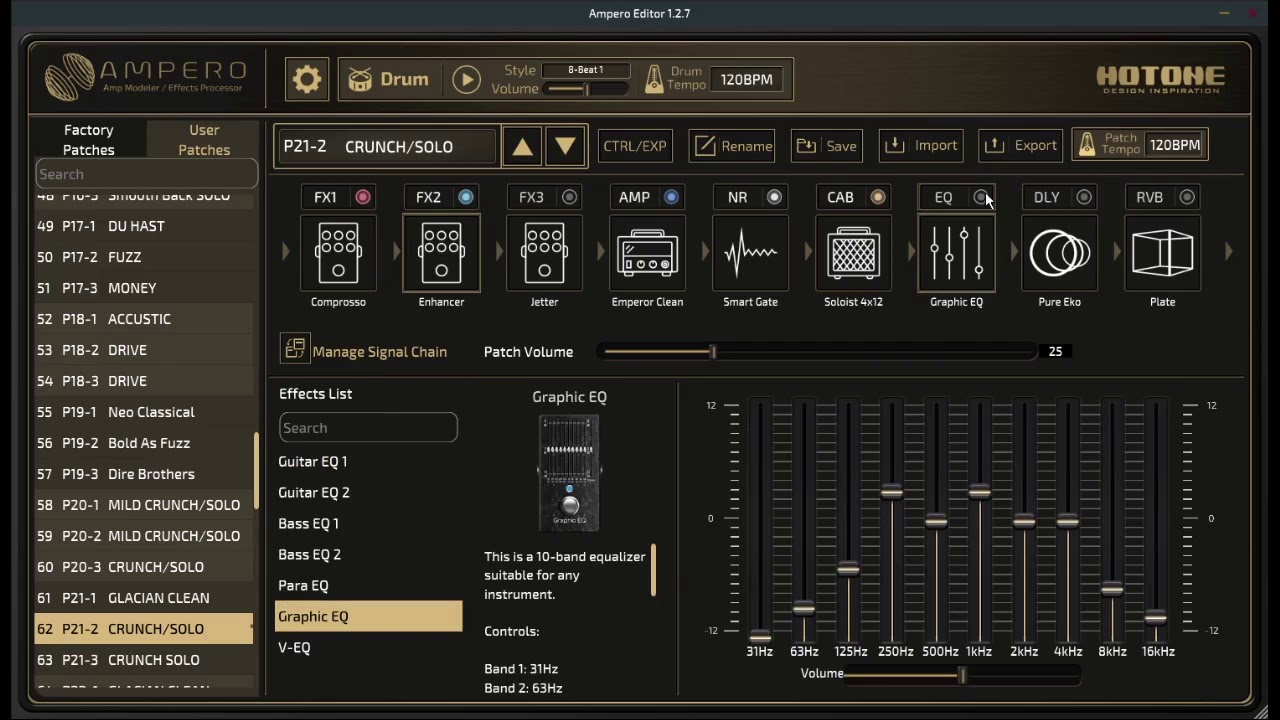The height and width of the screenshot is (720, 1280).
Task: Select the Compresso pedal icon
Action: pos(338,252)
